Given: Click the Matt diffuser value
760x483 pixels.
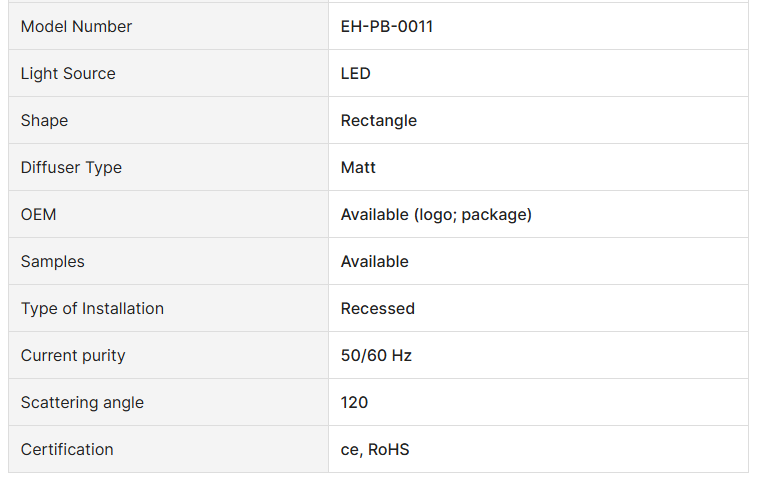Looking at the screenshot, I should tap(358, 168).
